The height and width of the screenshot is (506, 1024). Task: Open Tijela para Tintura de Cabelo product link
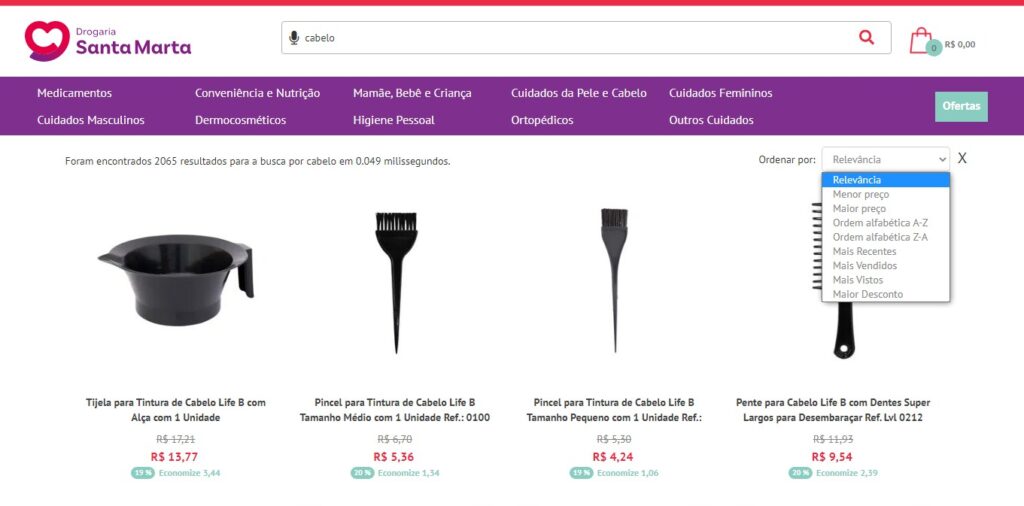pyautogui.click(x=176, y=410)
